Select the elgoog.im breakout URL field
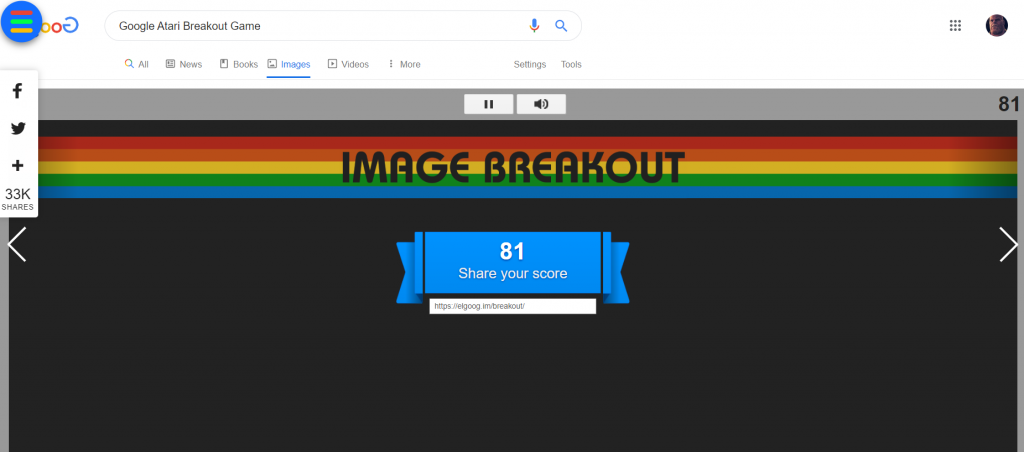 (513, 306)
